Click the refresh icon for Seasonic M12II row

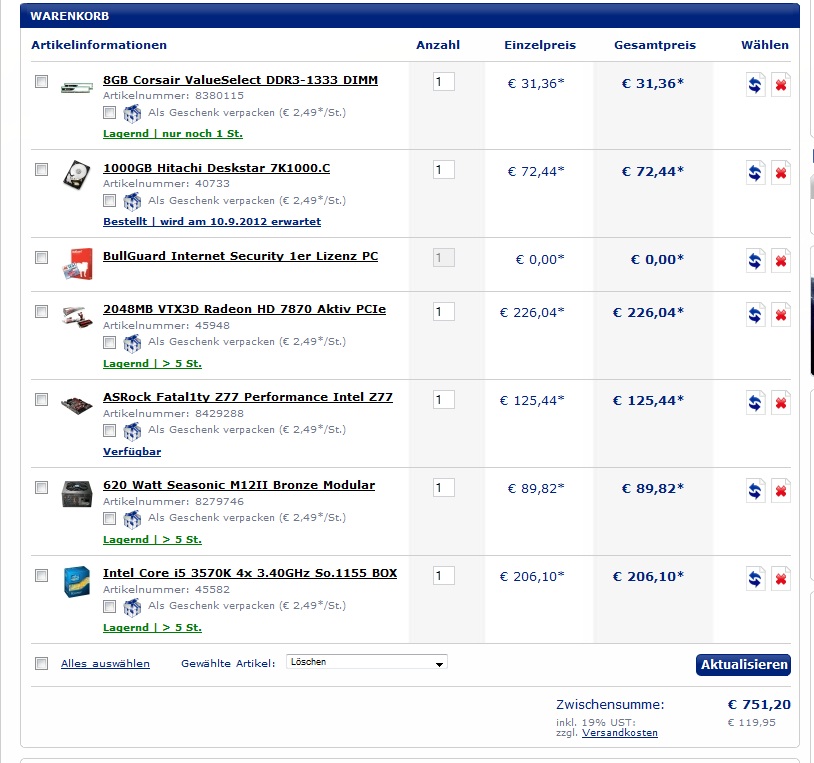click(x=755, y=490)
